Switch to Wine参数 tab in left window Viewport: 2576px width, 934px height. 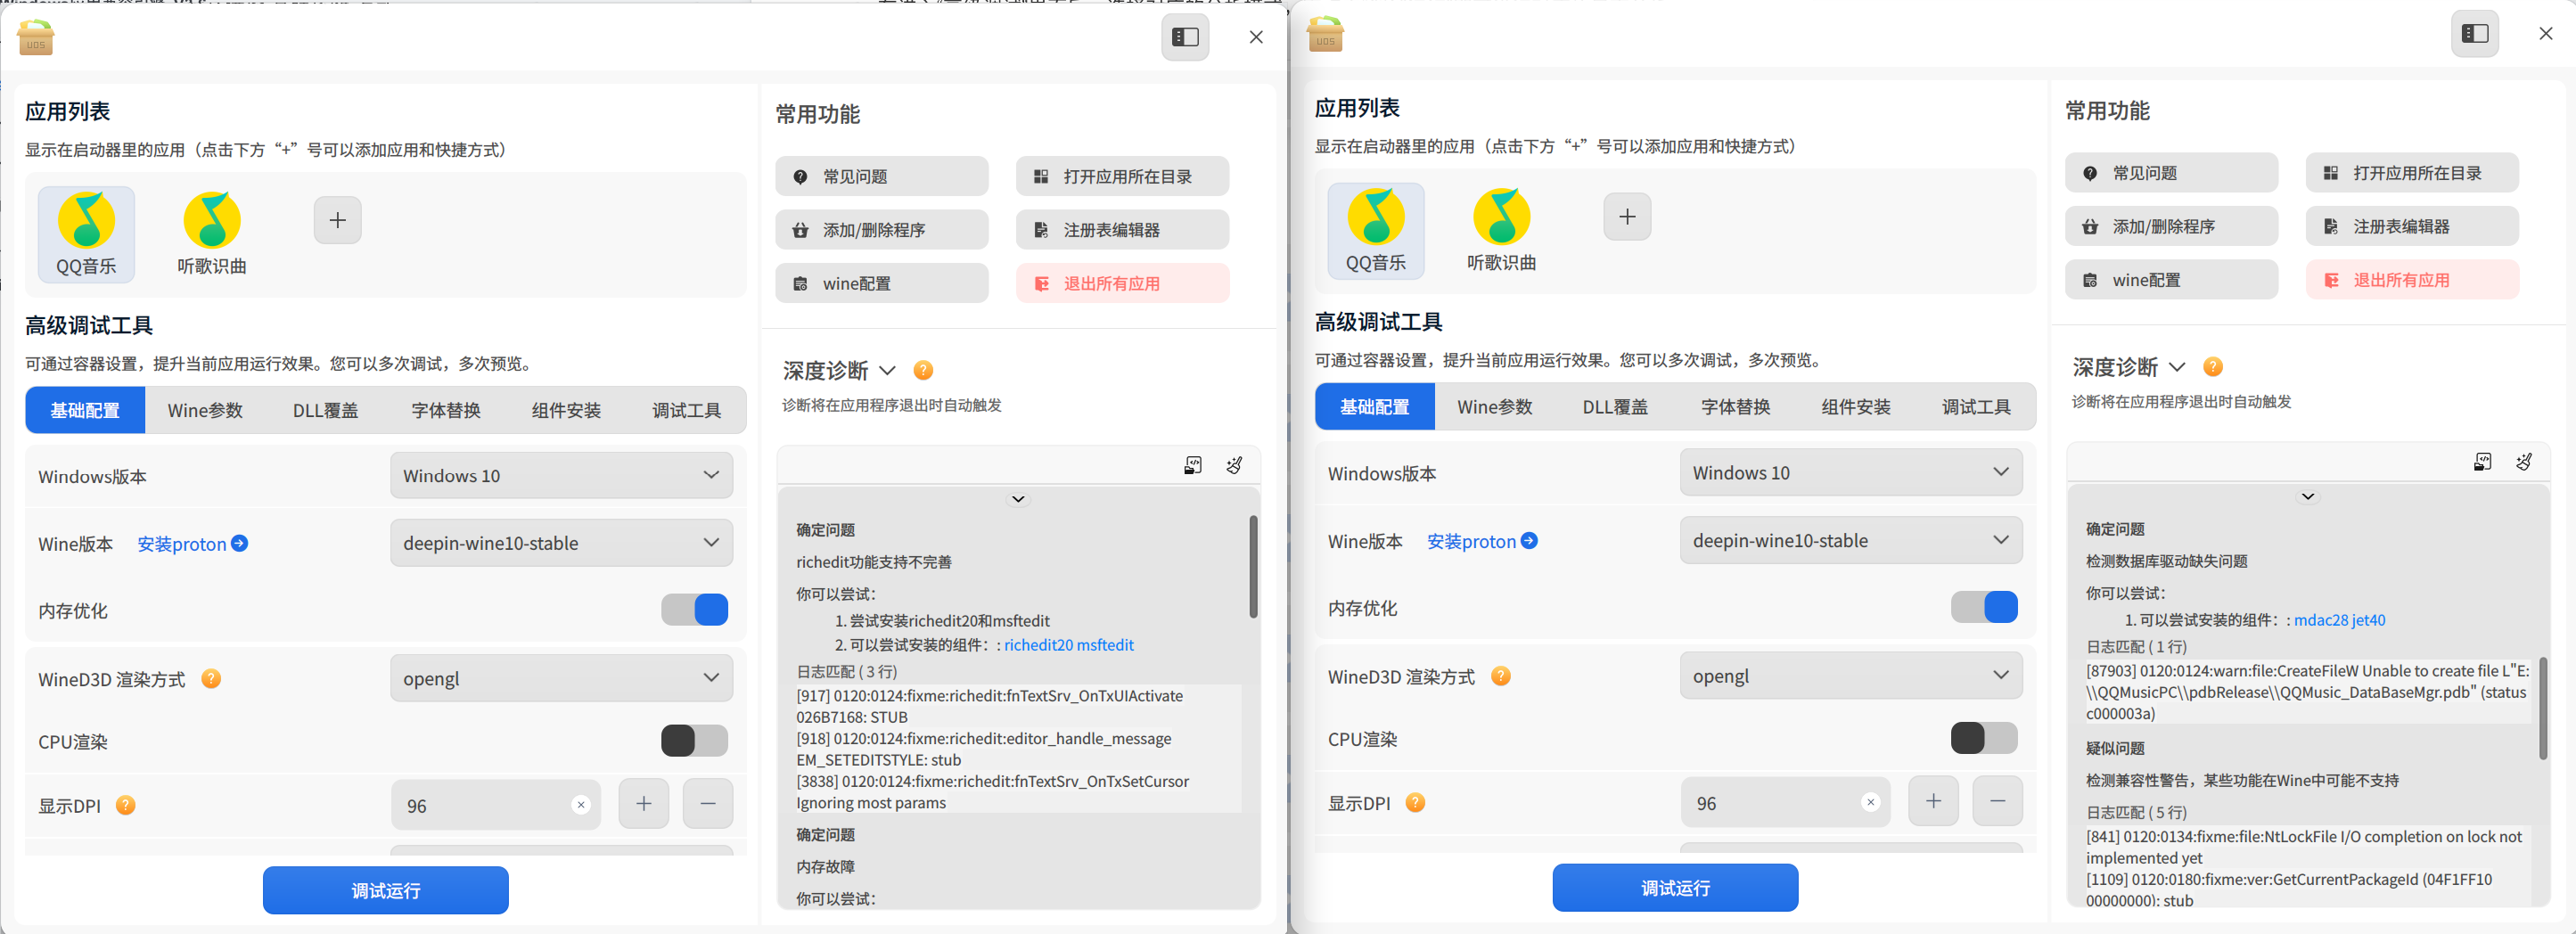[205, 410]
